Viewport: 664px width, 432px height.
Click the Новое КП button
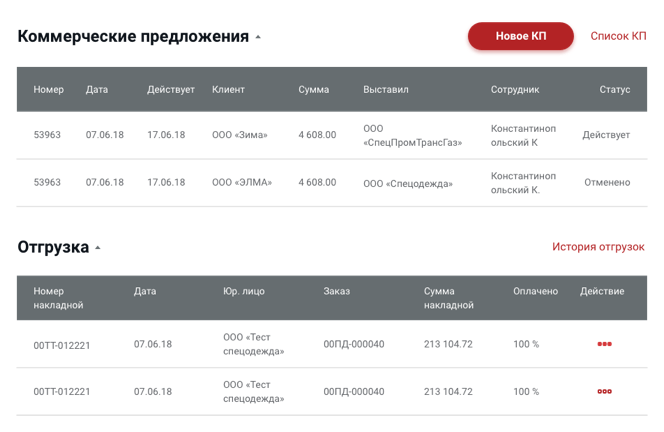coord(520,36)
